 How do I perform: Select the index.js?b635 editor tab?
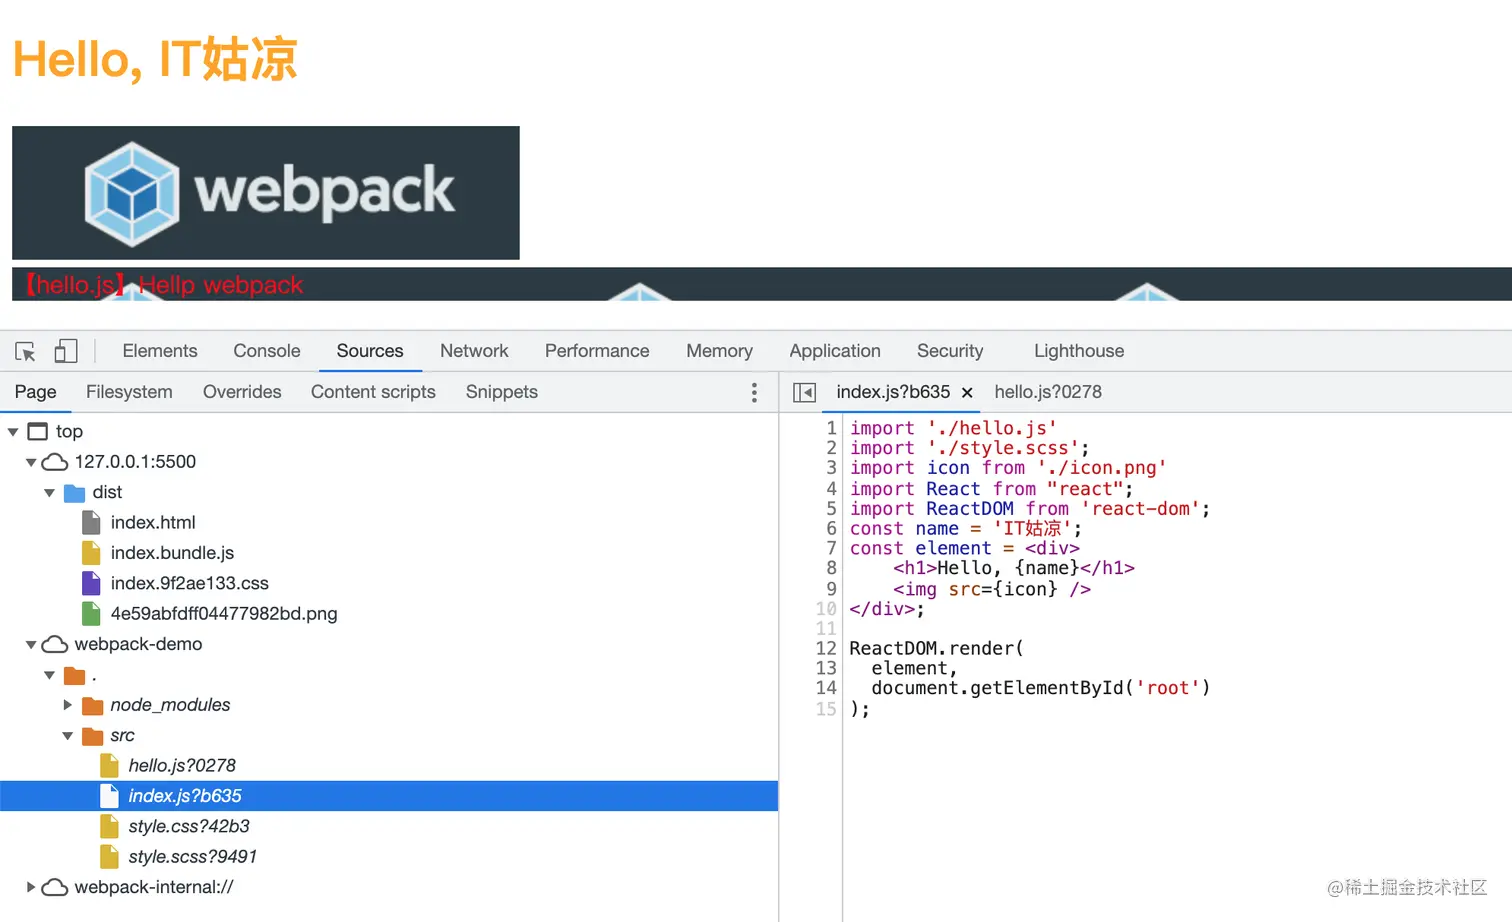tap(893, 392)
